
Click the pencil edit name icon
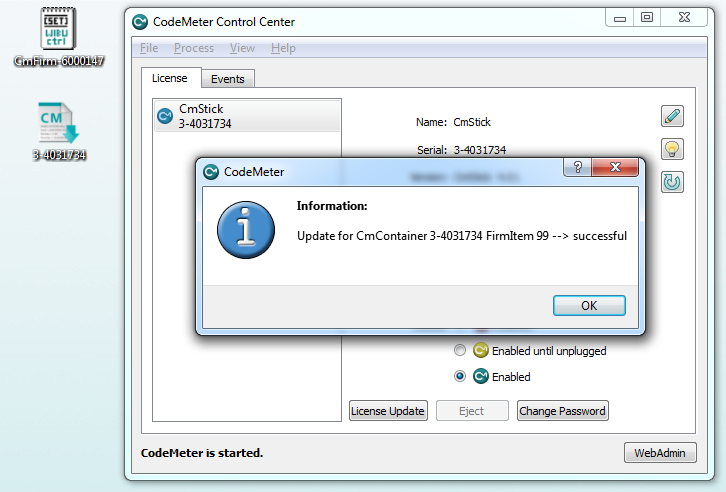coord(672,116)
